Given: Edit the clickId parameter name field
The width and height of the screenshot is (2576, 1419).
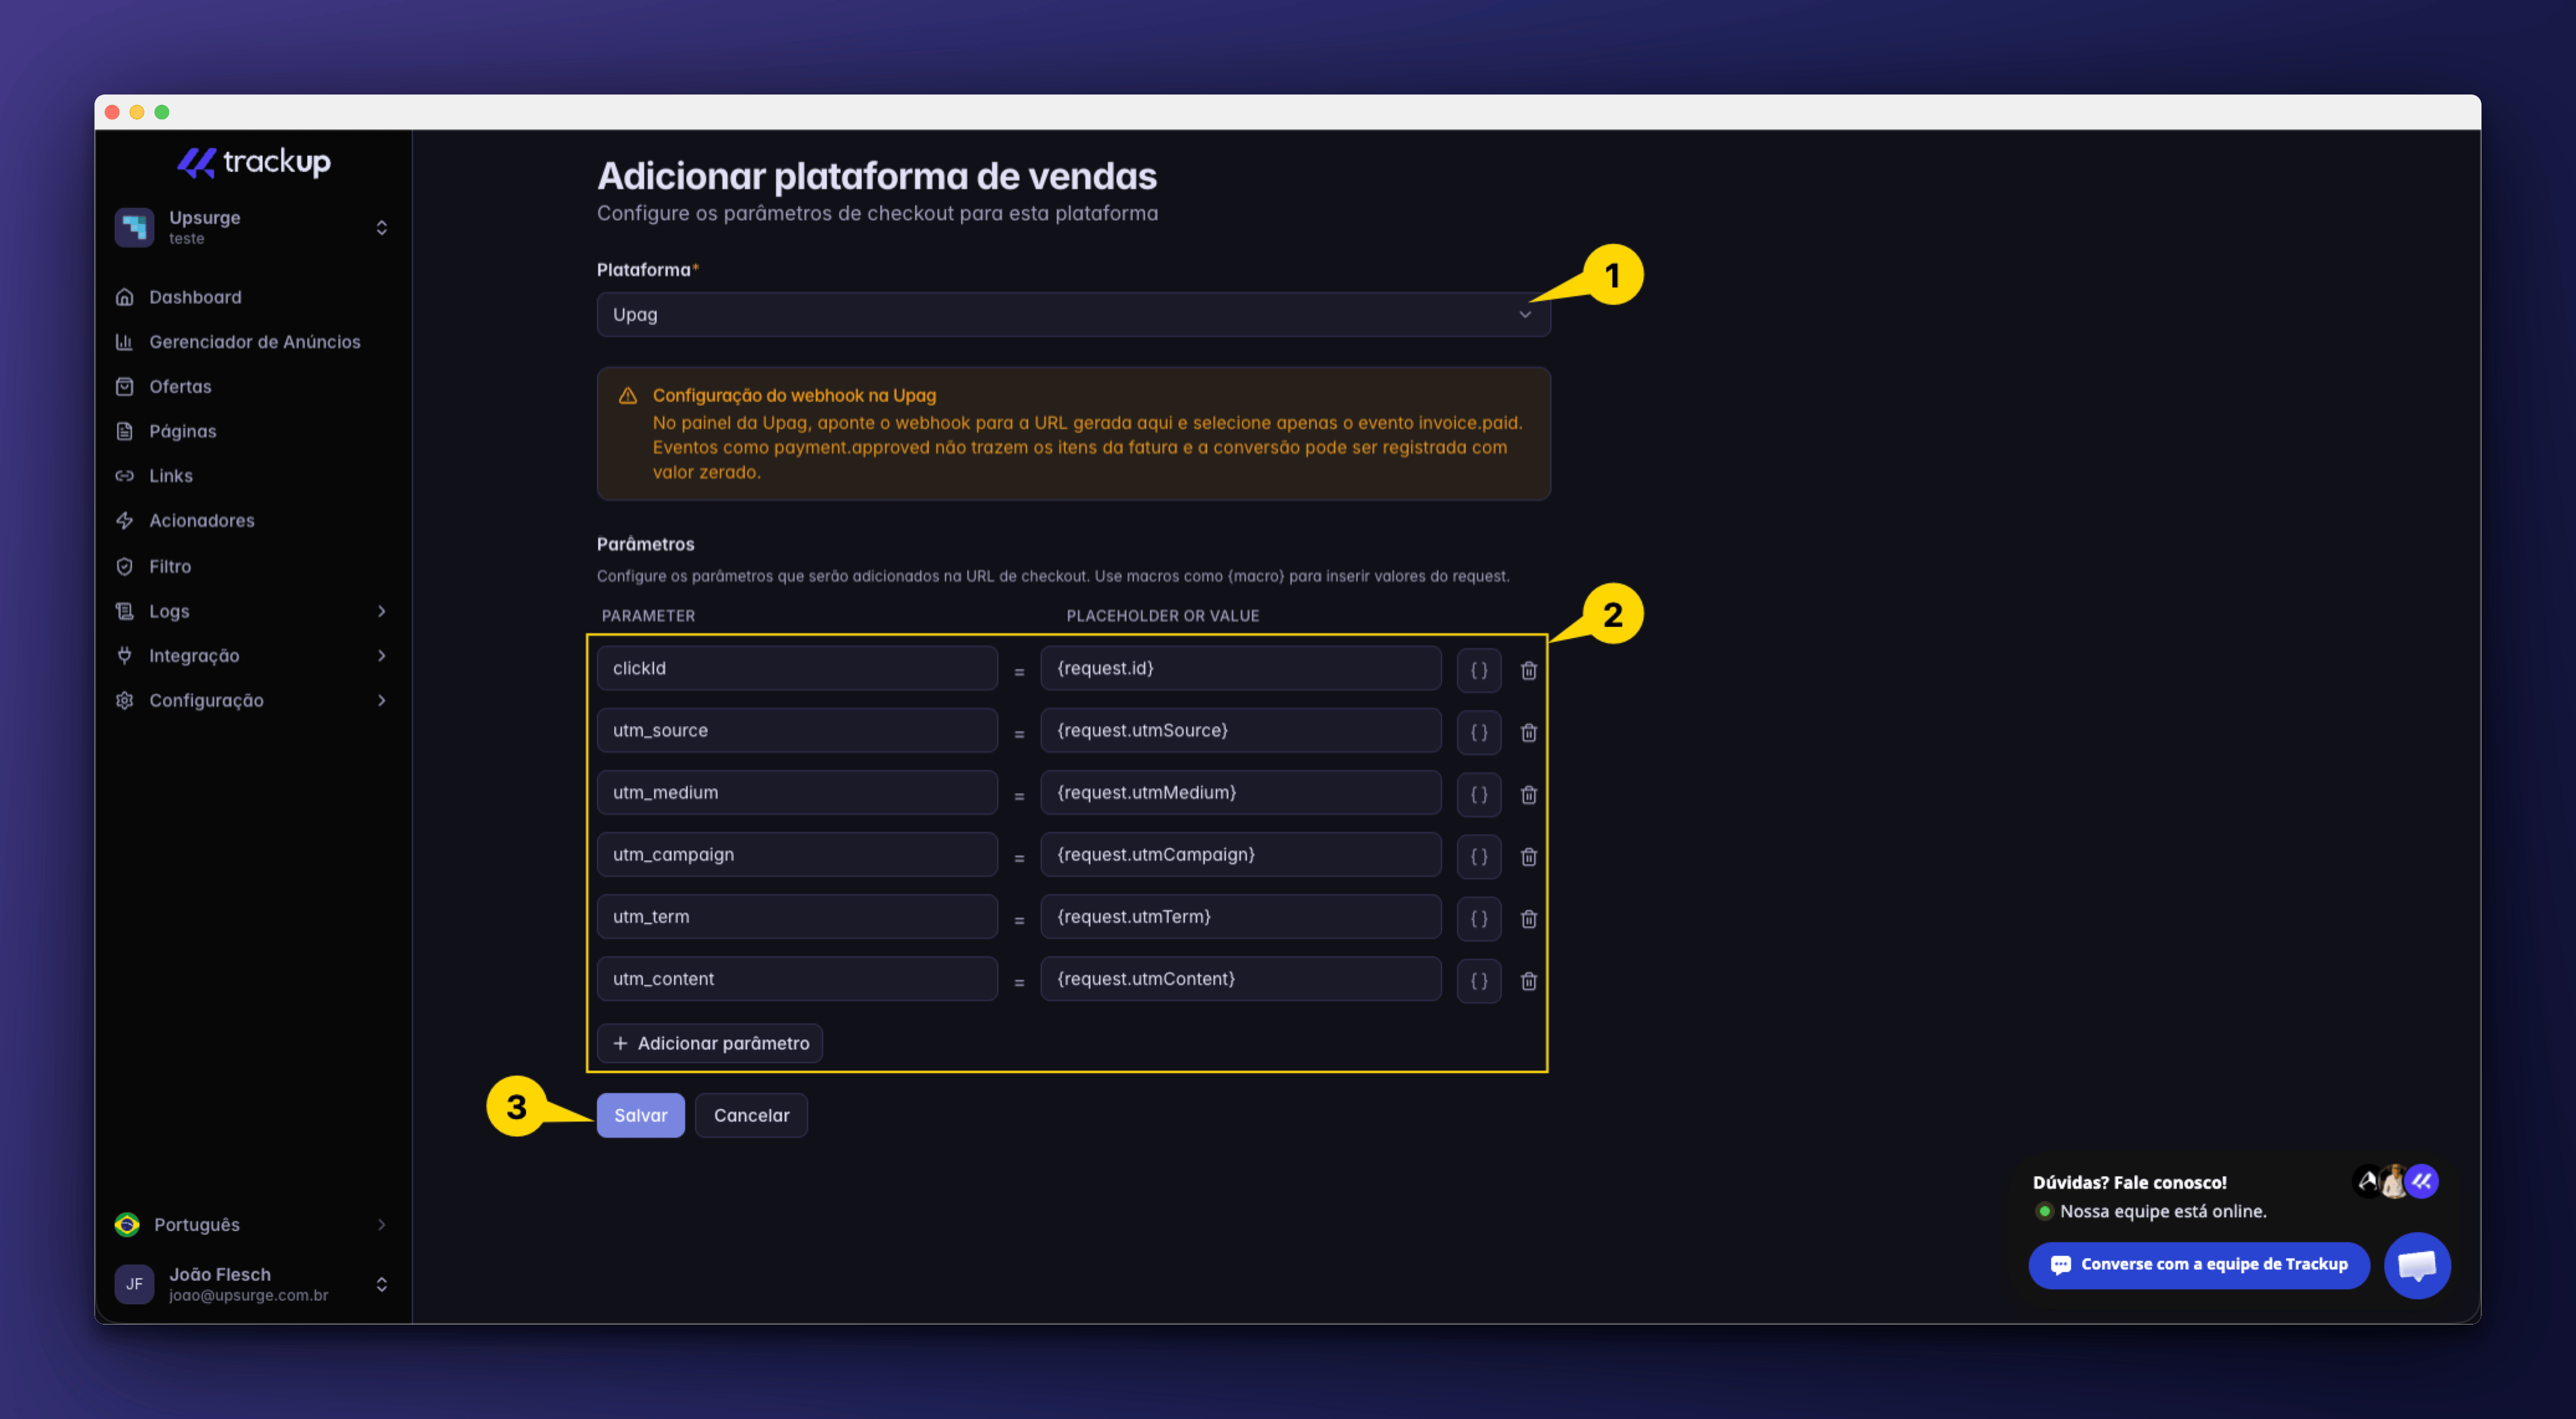Looking at the screenshot, I should click(x=797, y=668).
